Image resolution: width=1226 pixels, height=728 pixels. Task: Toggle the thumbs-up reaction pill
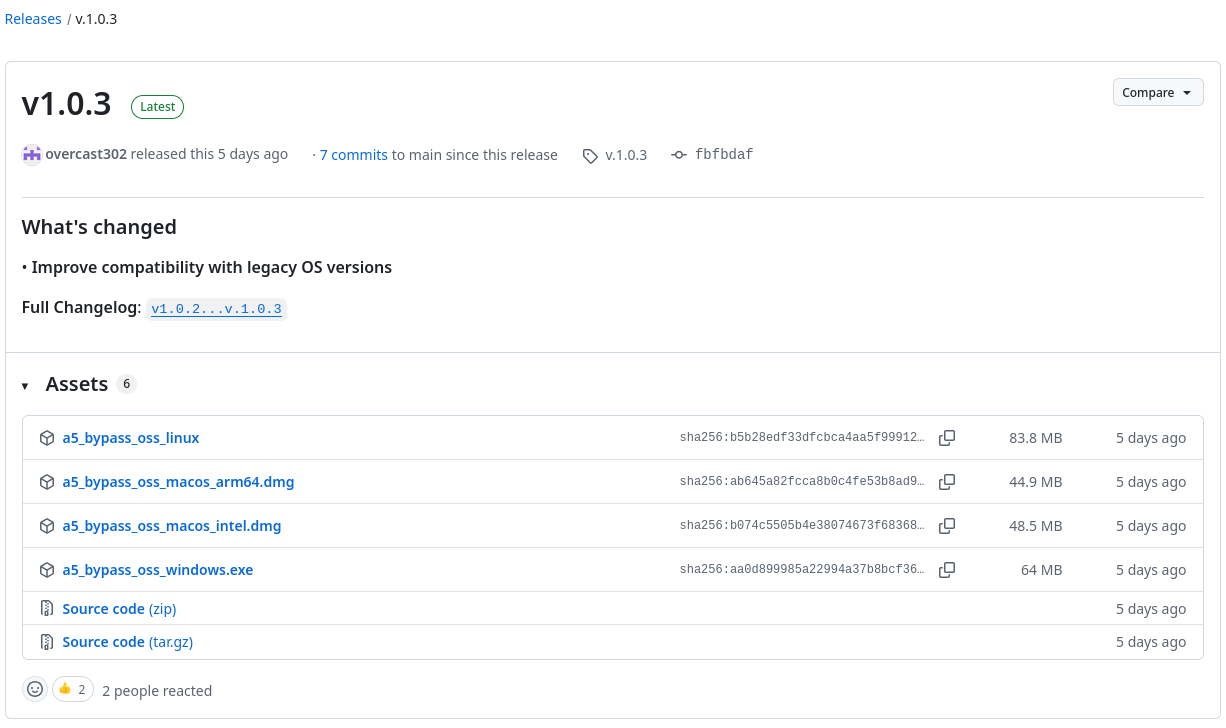[72, 689]
